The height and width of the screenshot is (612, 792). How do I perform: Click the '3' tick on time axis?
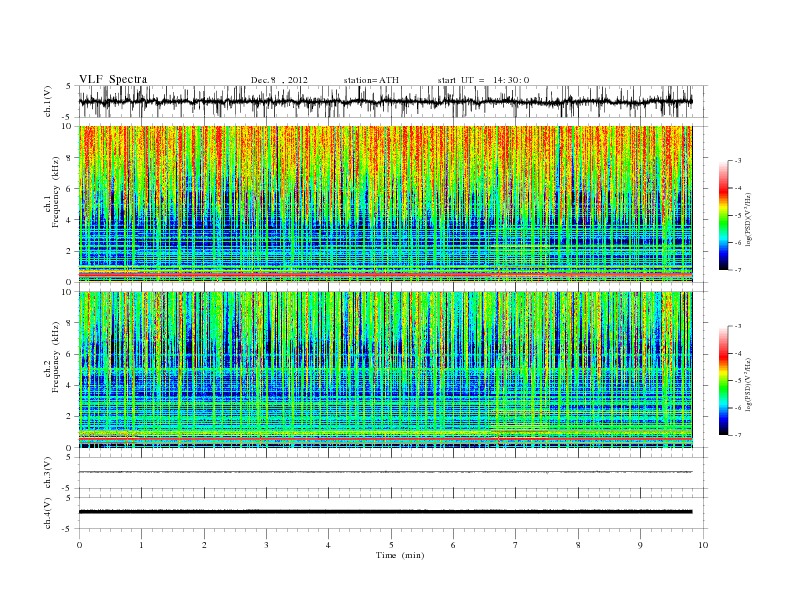[266, 545]
